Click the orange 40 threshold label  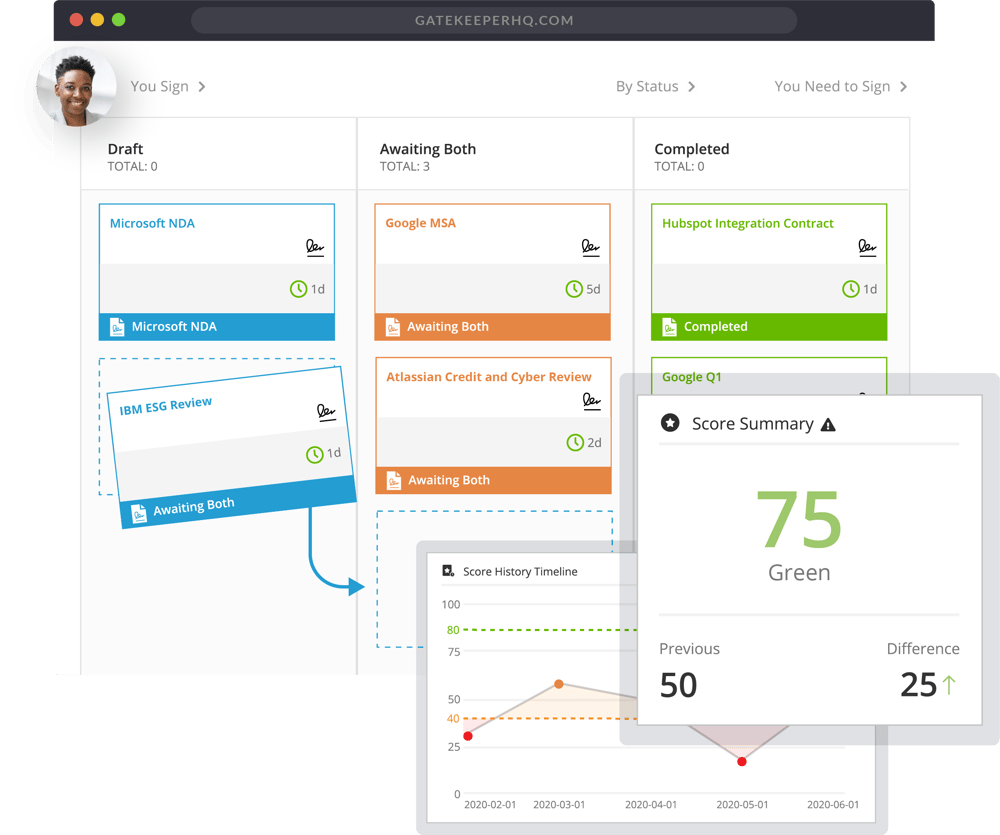pos(453,719)
